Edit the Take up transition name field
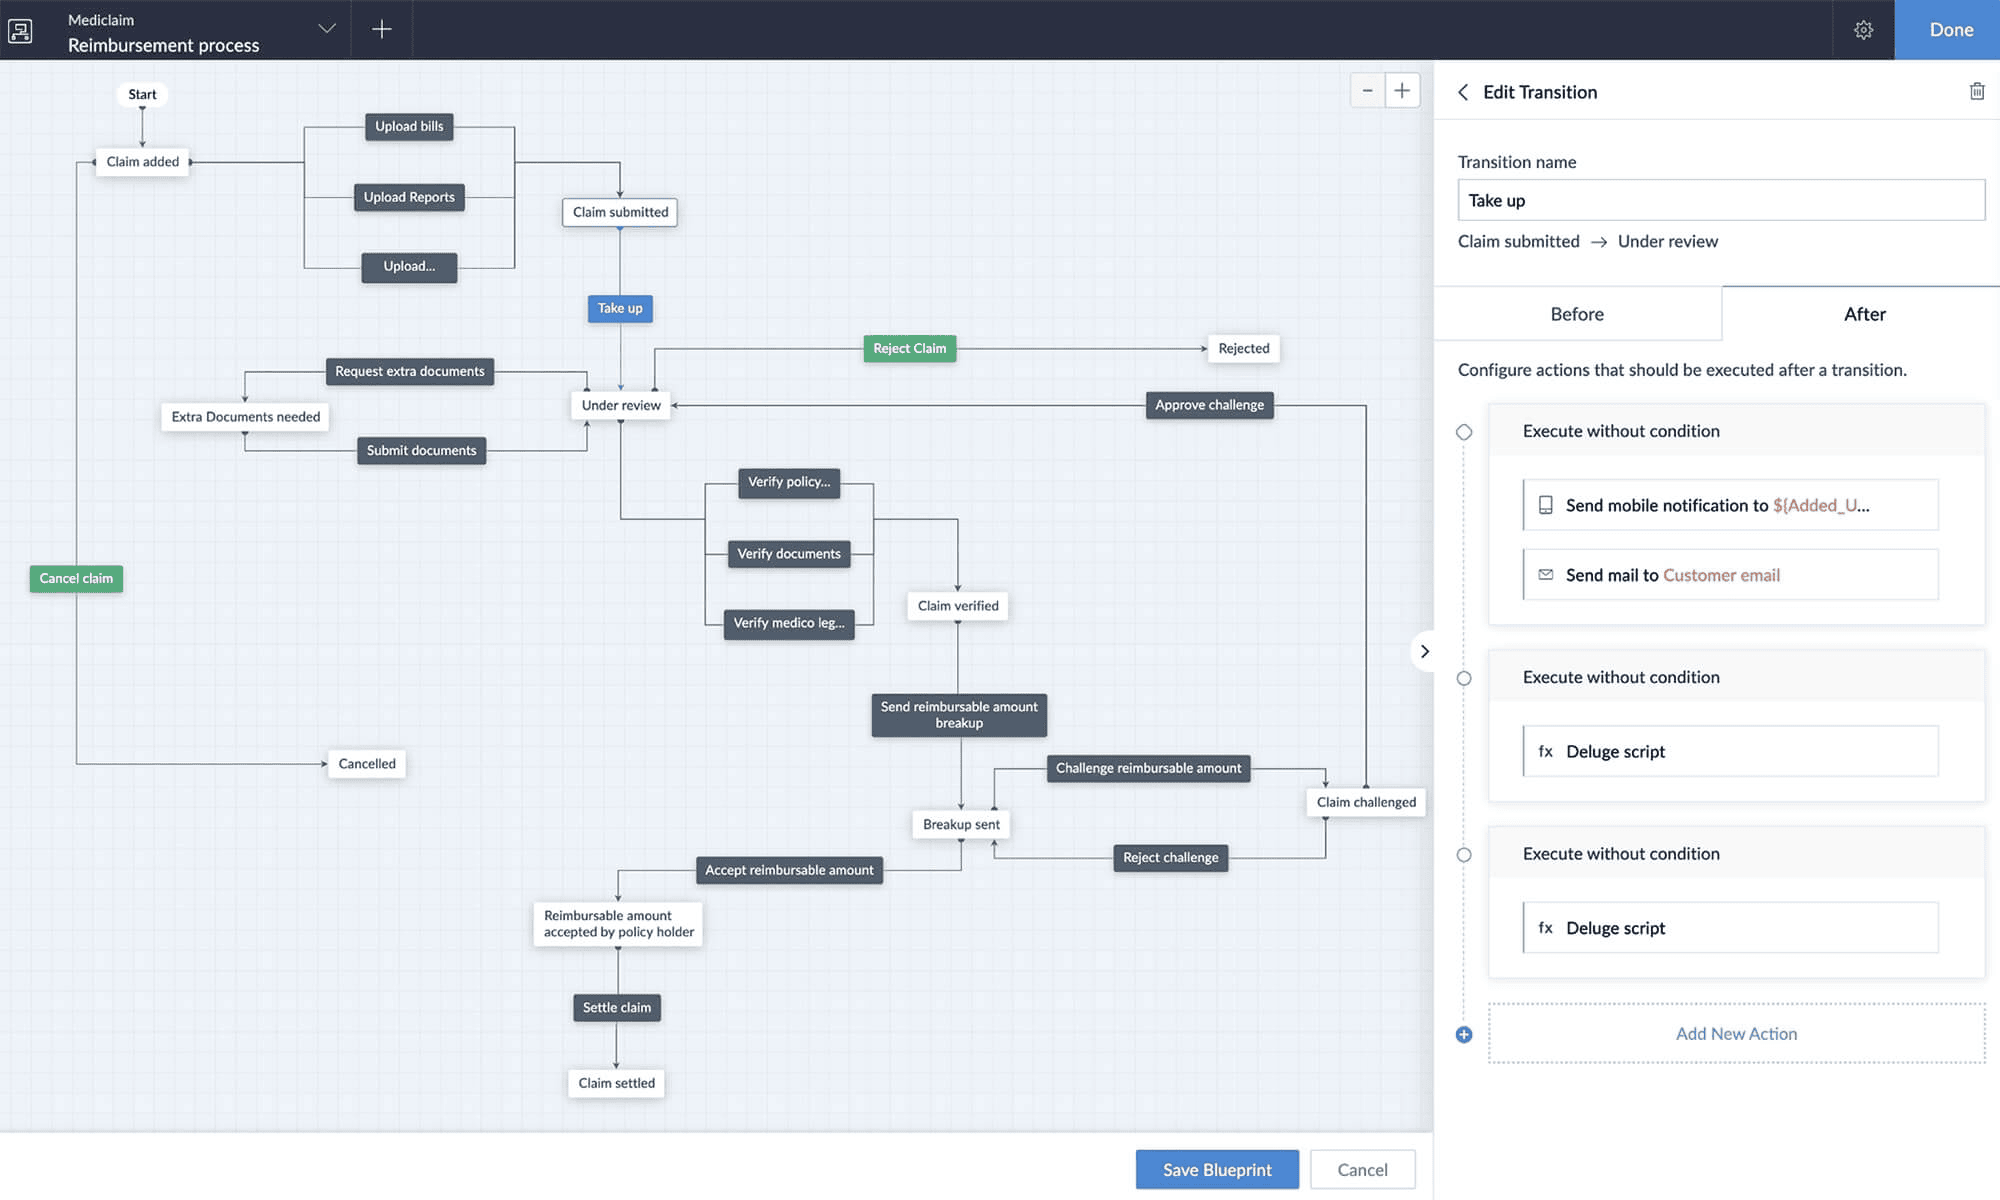This screenshot has width=2000, height=1200. [x=1720, y=200]
